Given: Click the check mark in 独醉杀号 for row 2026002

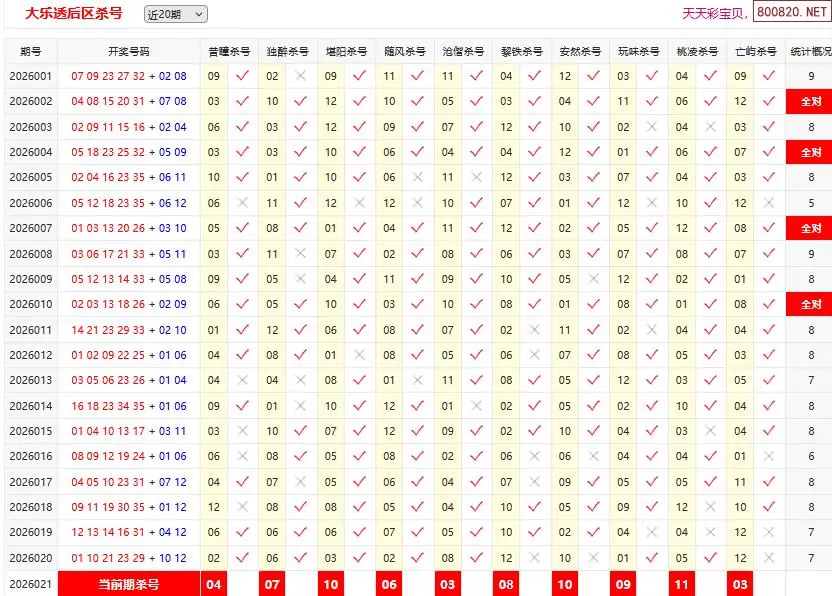Looking at the screenshot, I should click(x=300, y=101).
